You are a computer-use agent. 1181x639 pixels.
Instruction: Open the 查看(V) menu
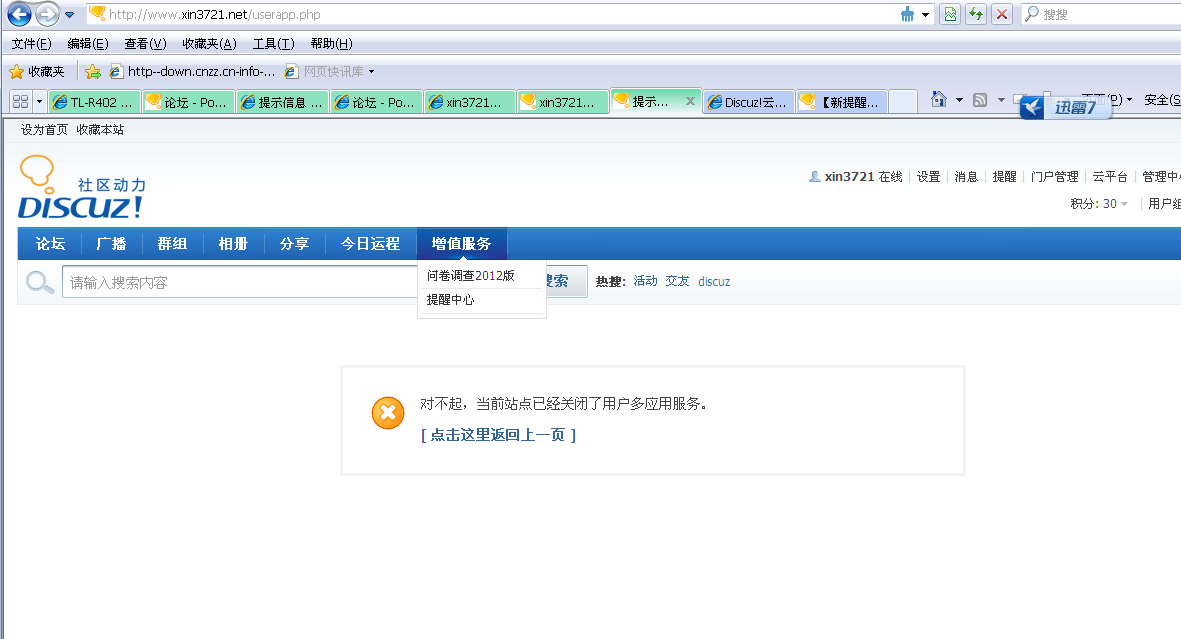(145, 44)
